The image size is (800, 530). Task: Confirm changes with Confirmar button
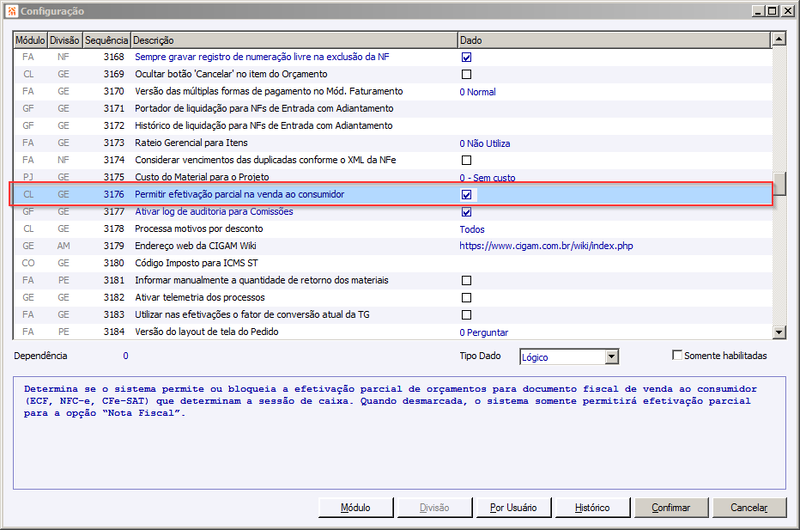(x=671, y=508)
